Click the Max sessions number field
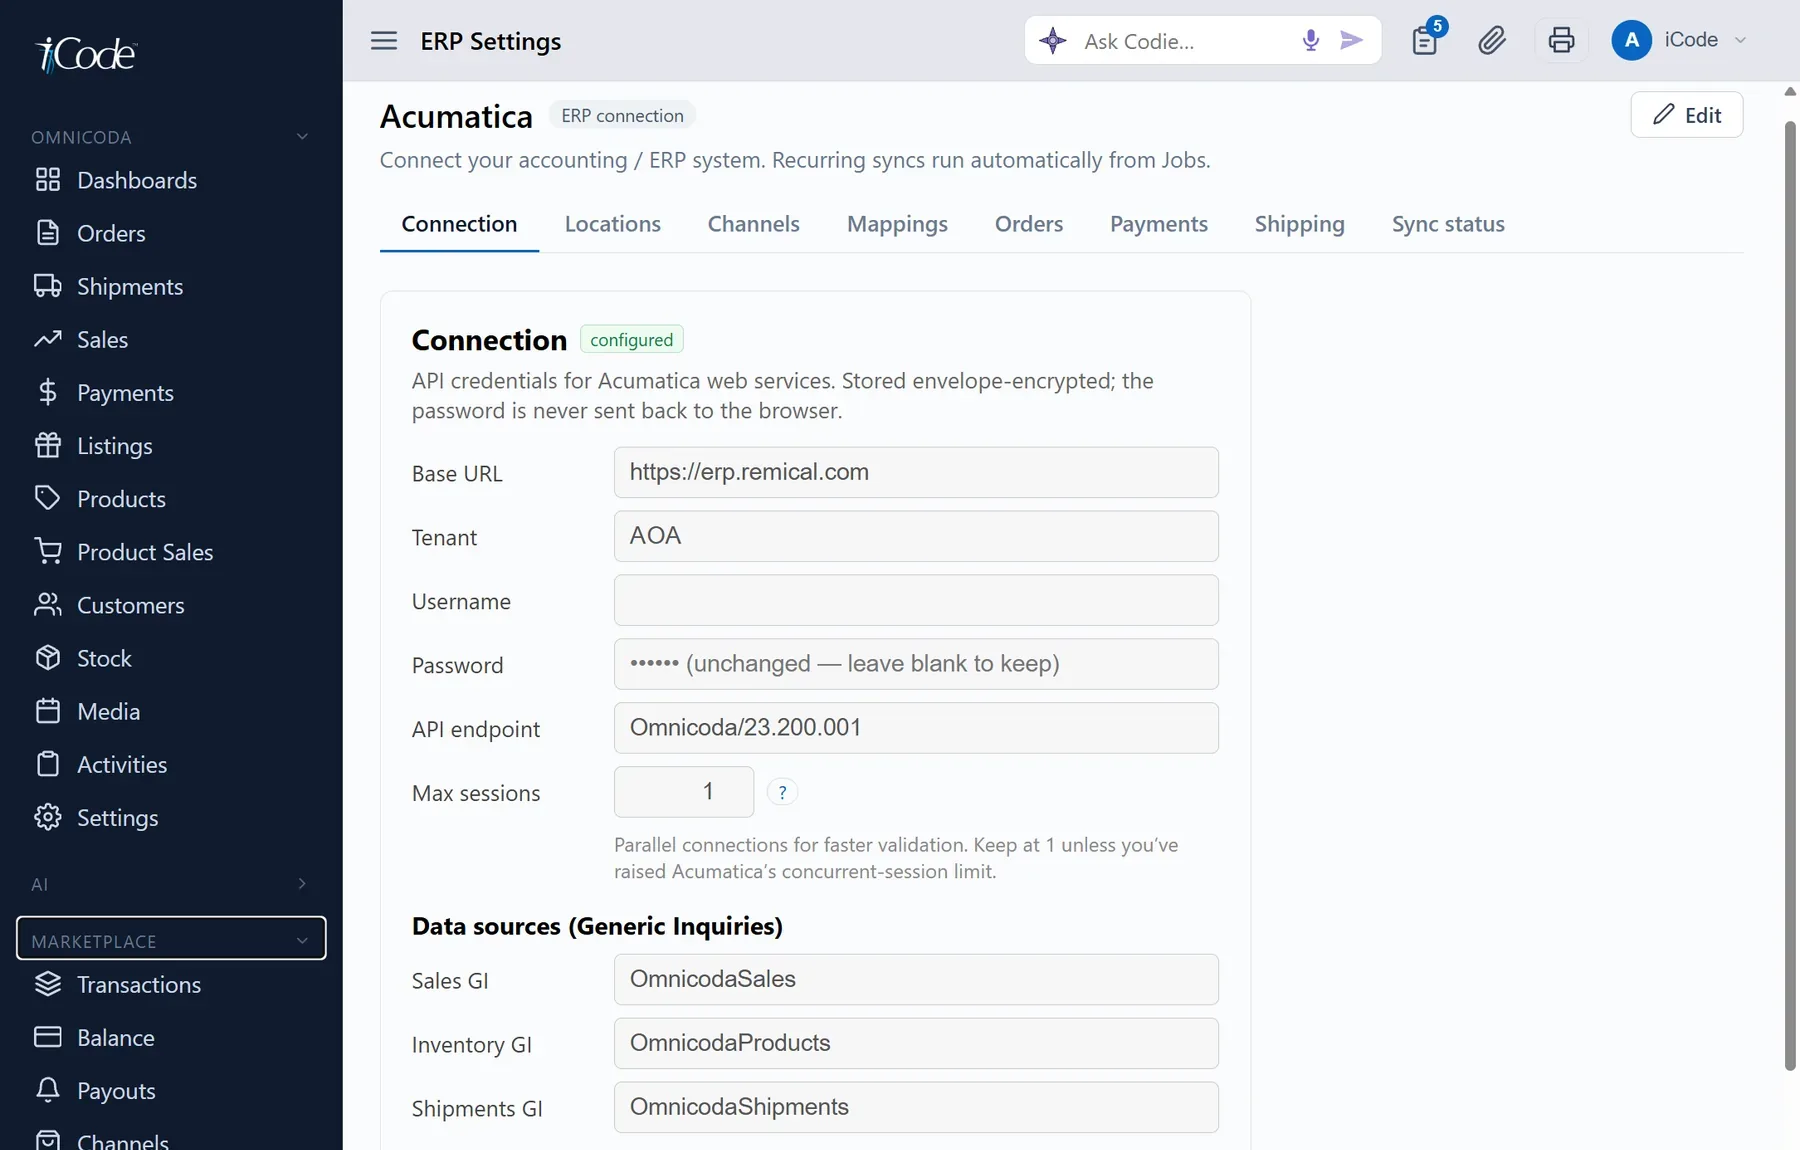The image size is (1800, 1150). tap(684, 792)
